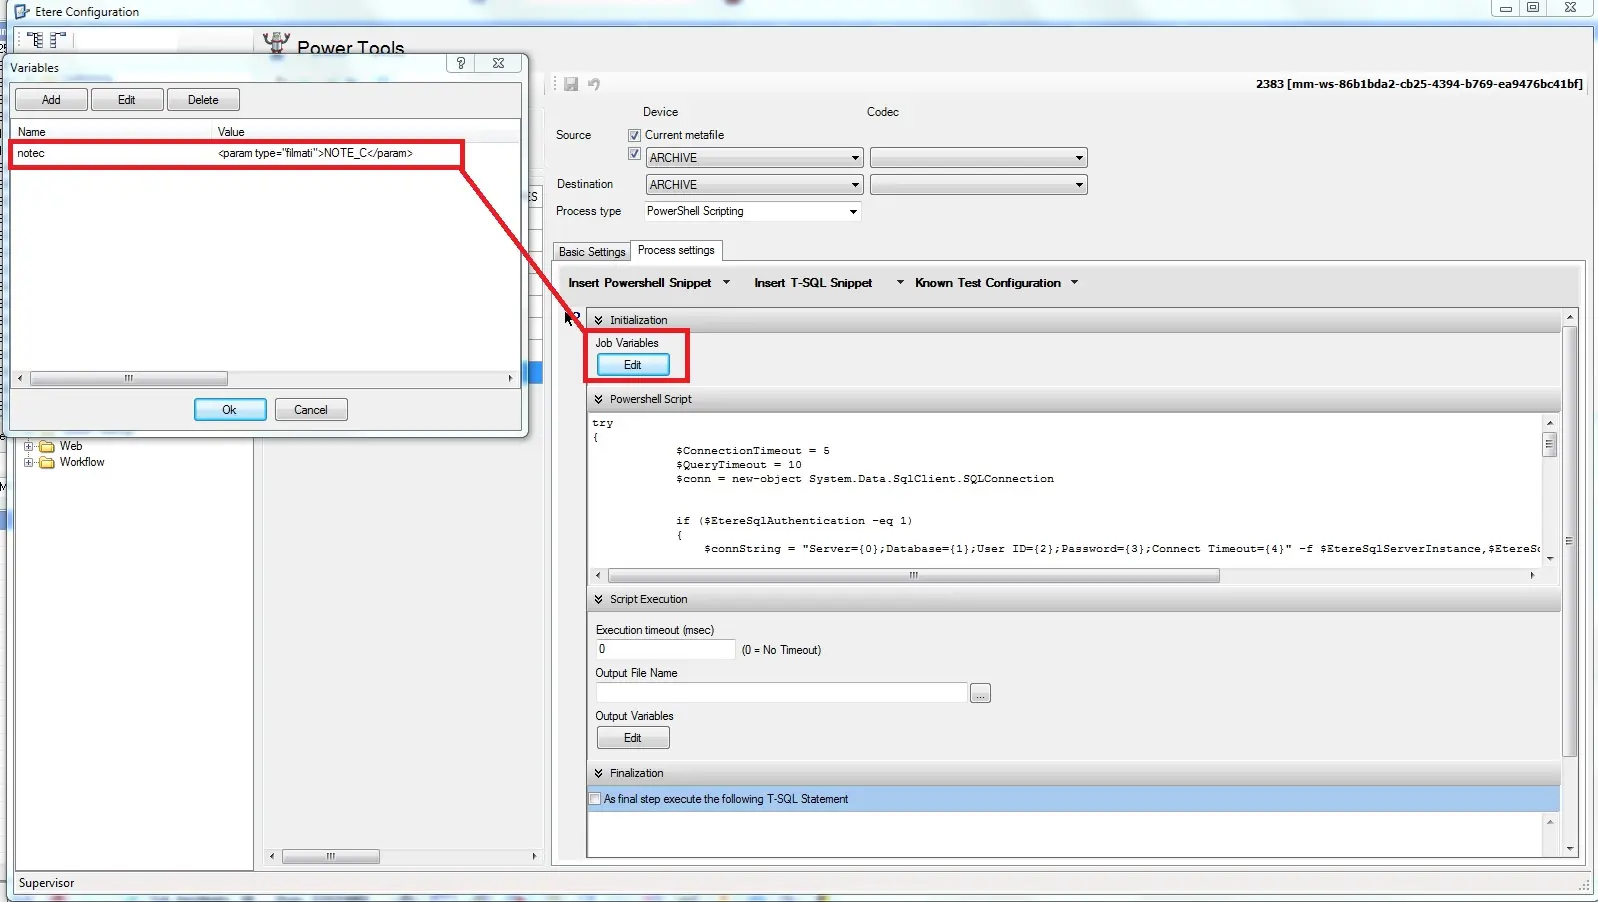
Task: Open the Destination device ARCHIVE dropdown
Action: click(855, 185)
